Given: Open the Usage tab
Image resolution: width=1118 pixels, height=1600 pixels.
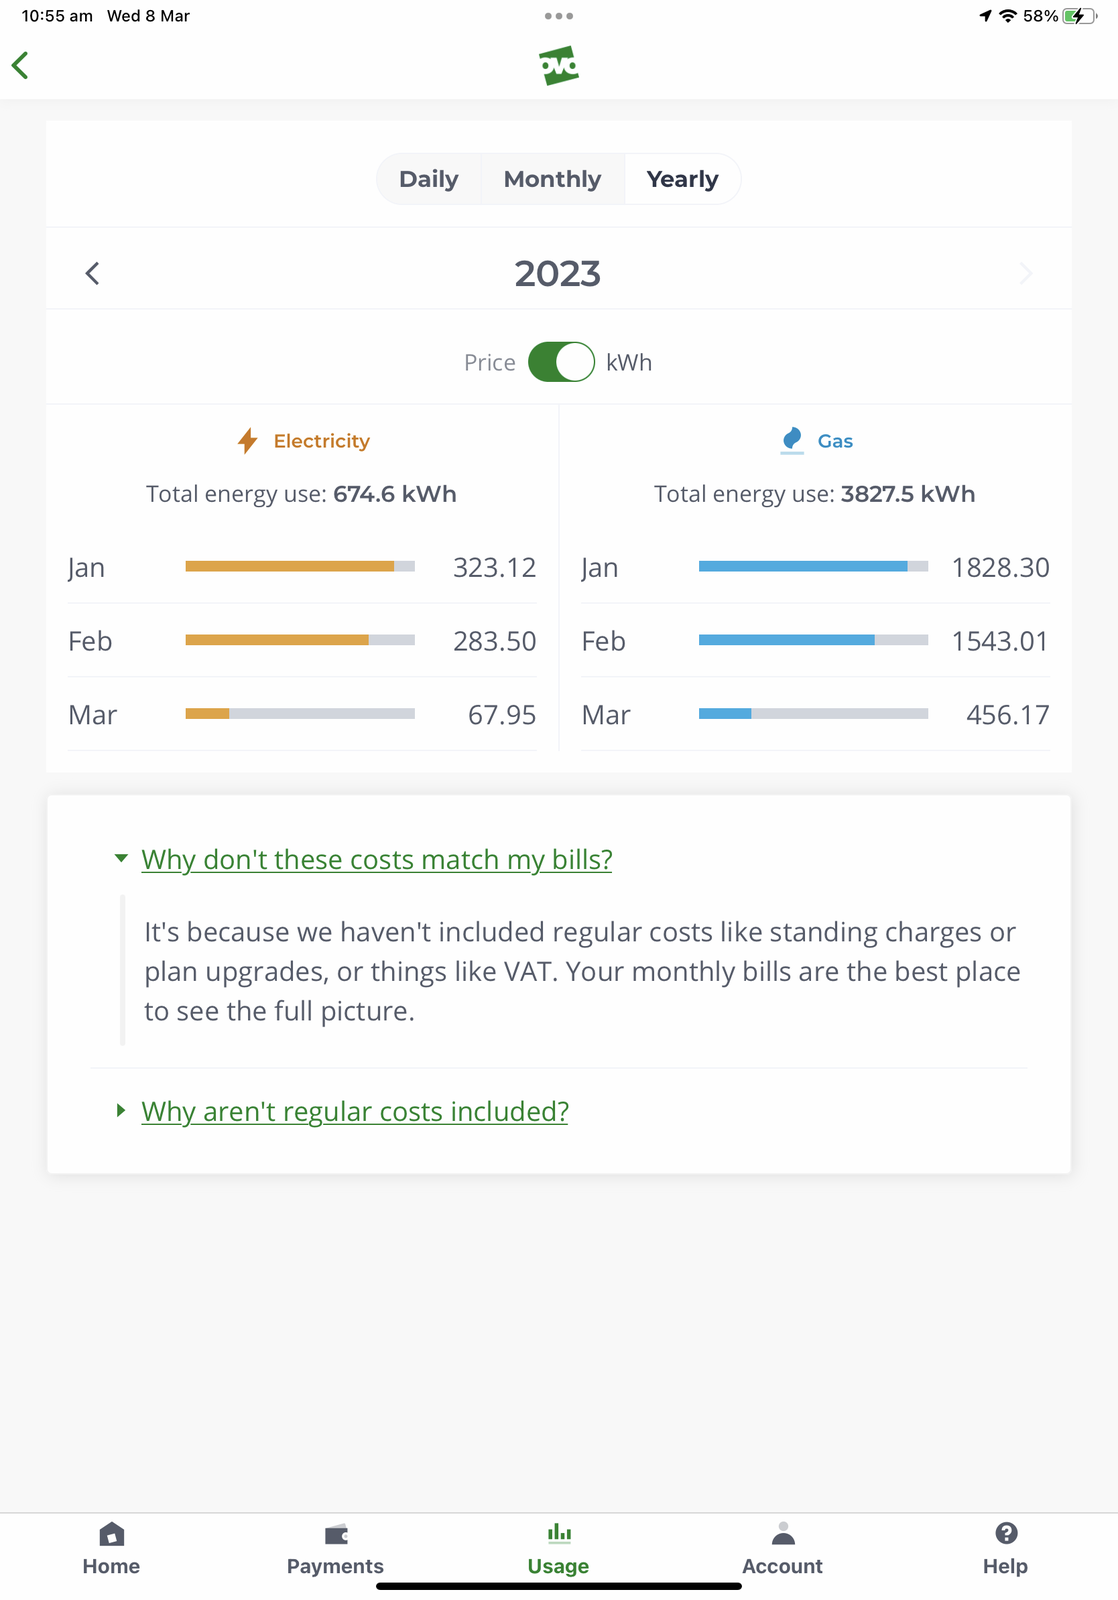Looking at the screenshot, I should 559,1548.
